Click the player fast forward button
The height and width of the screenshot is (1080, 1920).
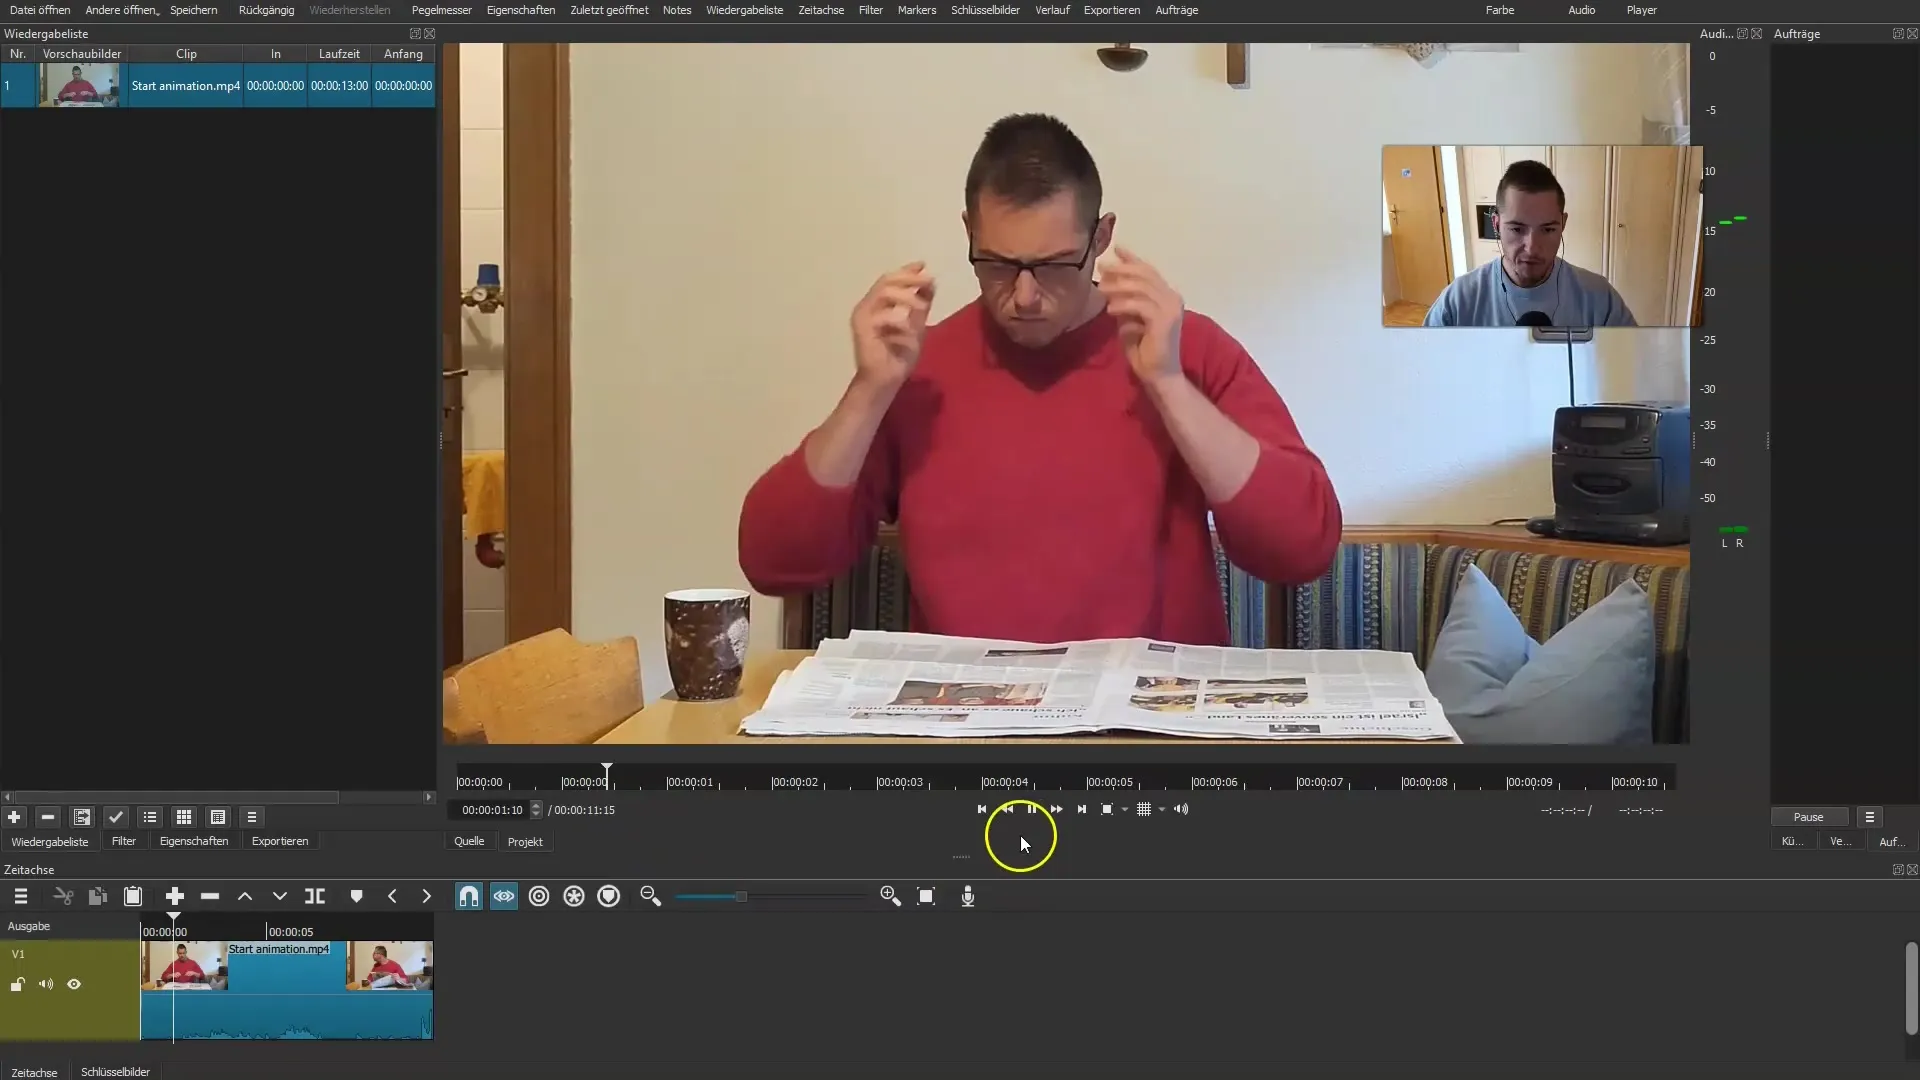pyautogui.click(x=1057, y=810)
